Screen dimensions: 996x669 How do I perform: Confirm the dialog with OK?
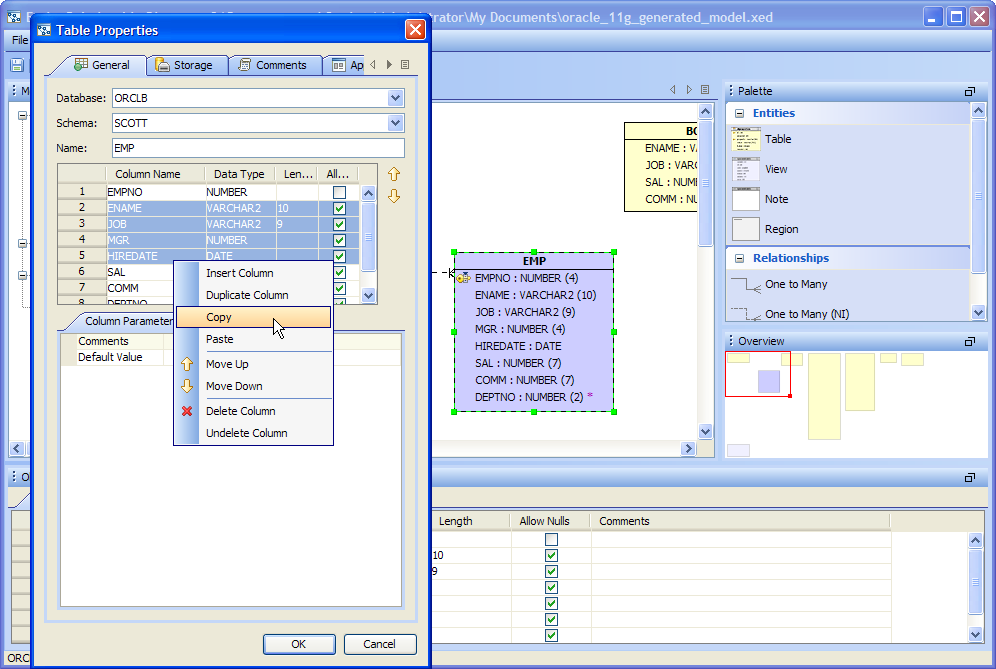(299, 644)
